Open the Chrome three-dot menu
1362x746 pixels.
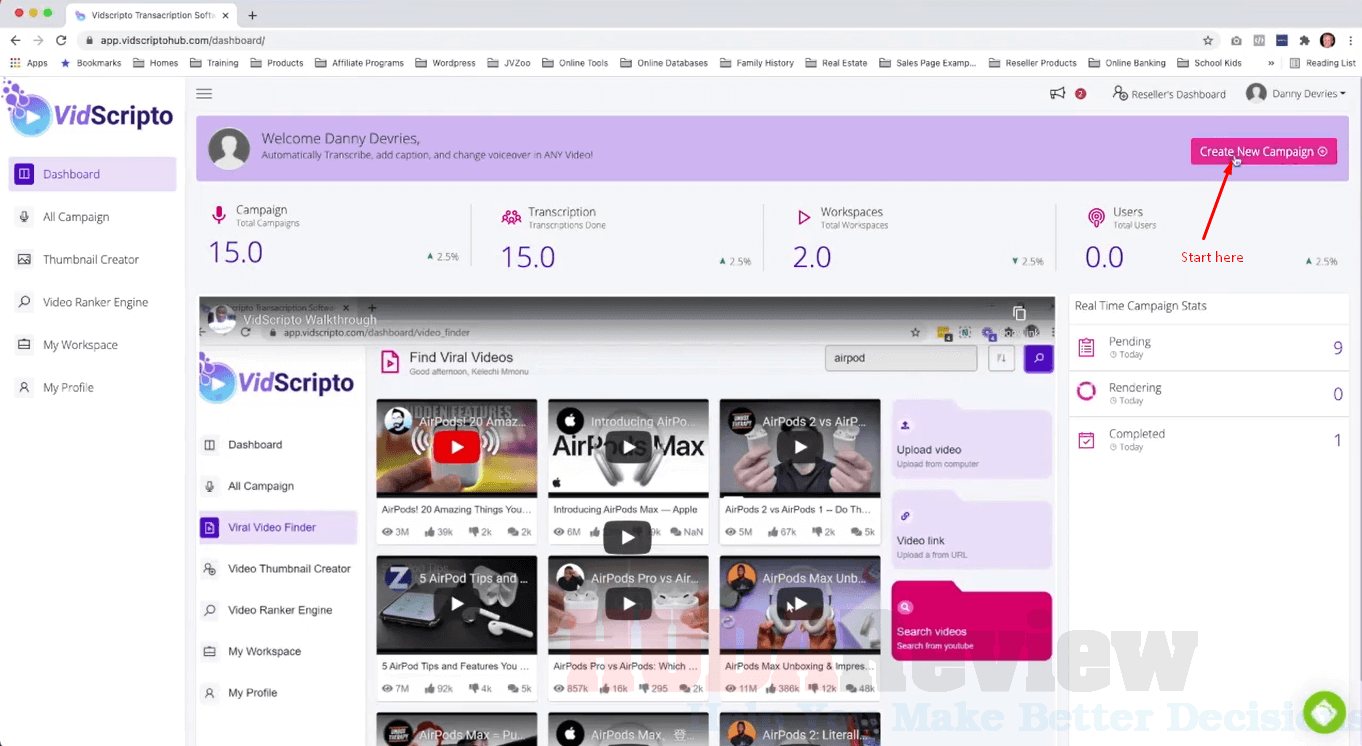pos(1349,40)
